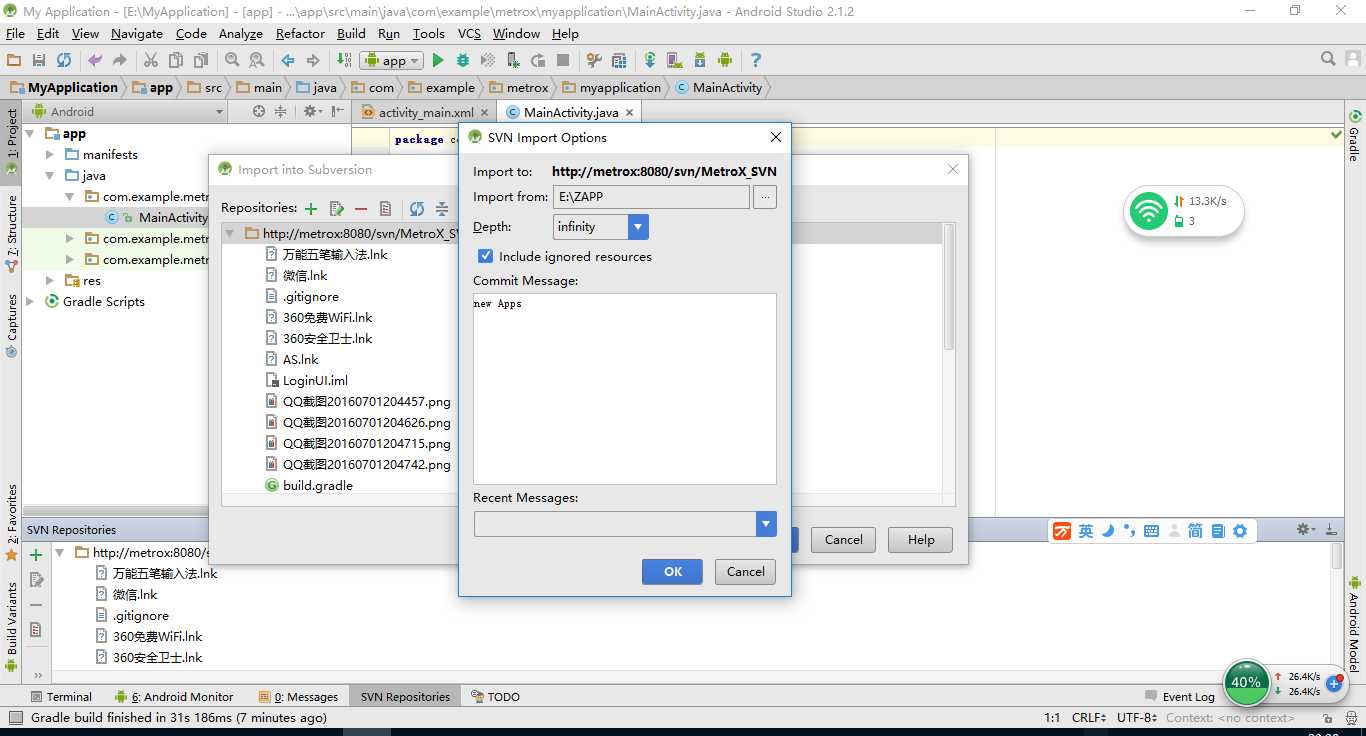The image size is (1366, 736).
Task: Click the Import from path field
Action: 651,197
